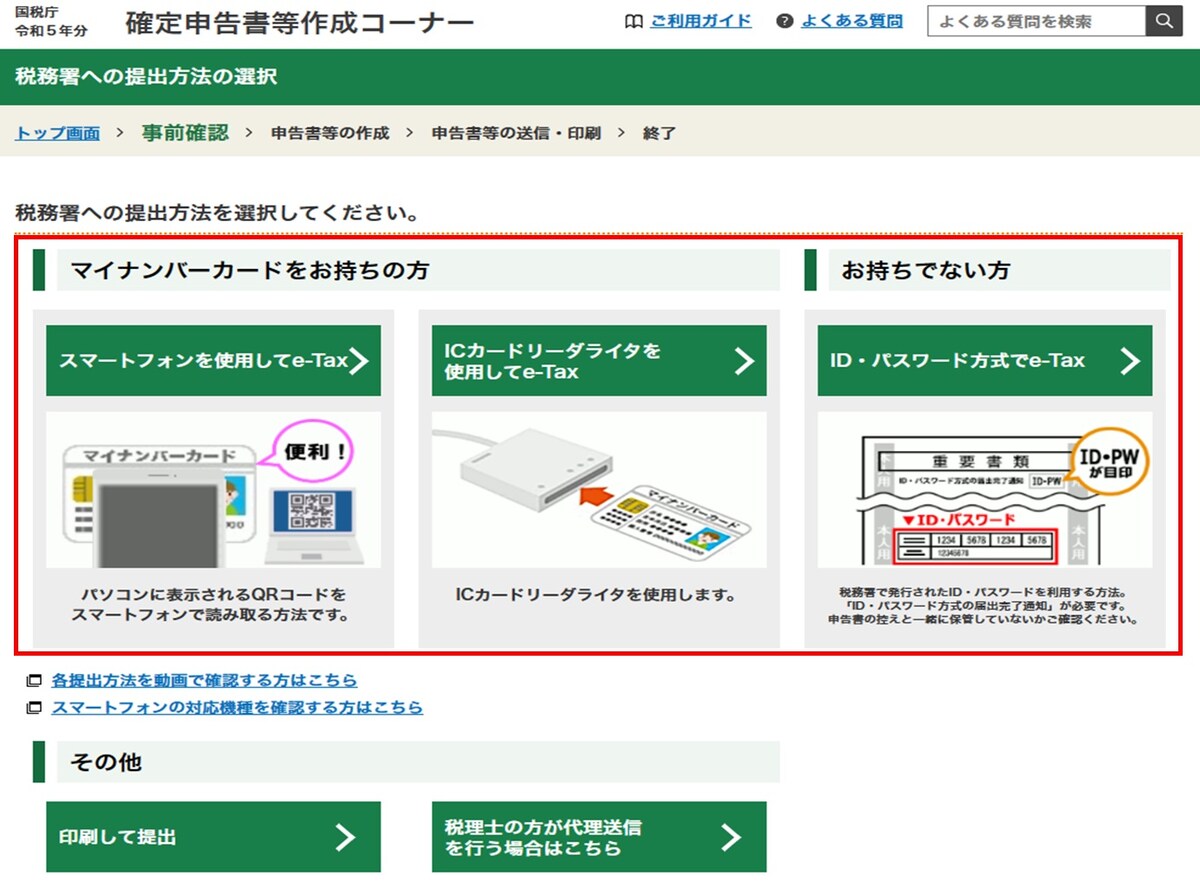Click the chevron arrow on スマートフォンを使用してe-Tax button
The height and width of the screenshot is (889, 1200).
point(359,361)
